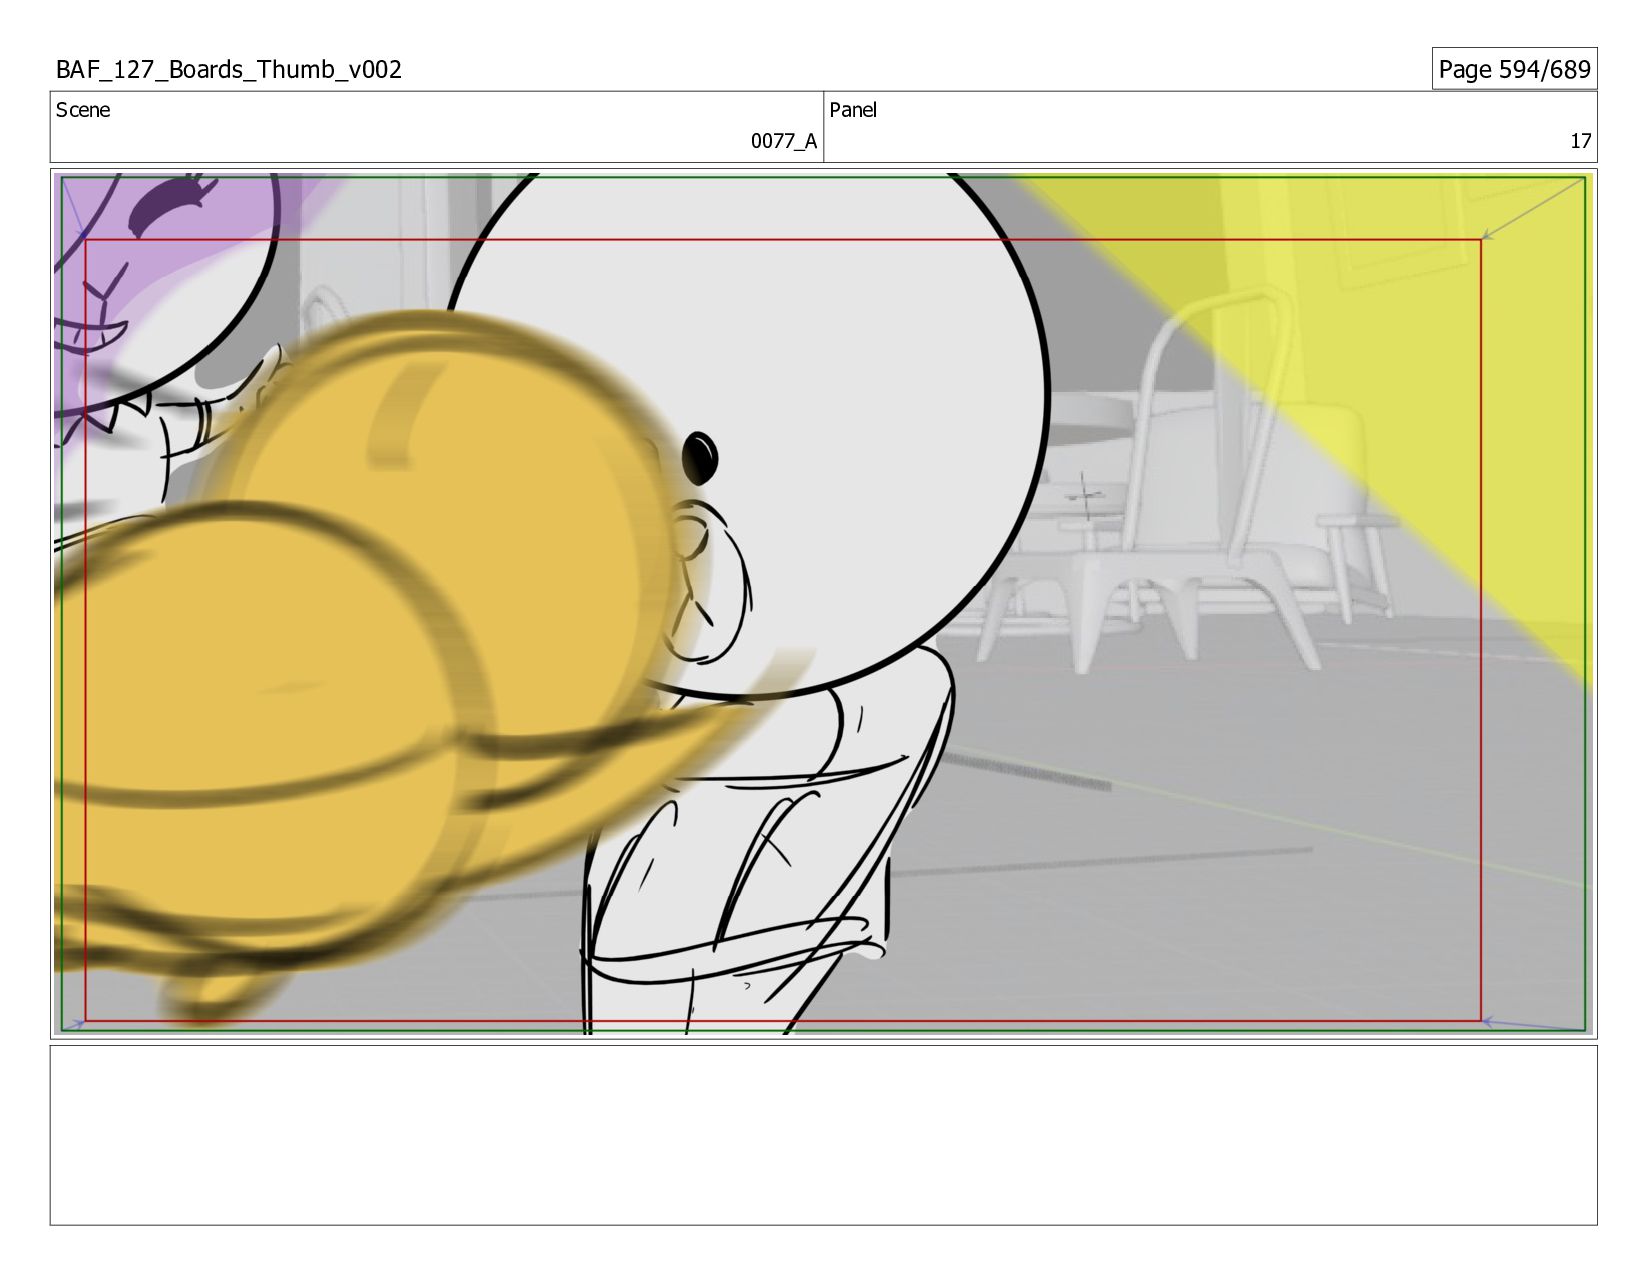
Task: Click the empty notes box below the panel
Action: coord(823,1135)
